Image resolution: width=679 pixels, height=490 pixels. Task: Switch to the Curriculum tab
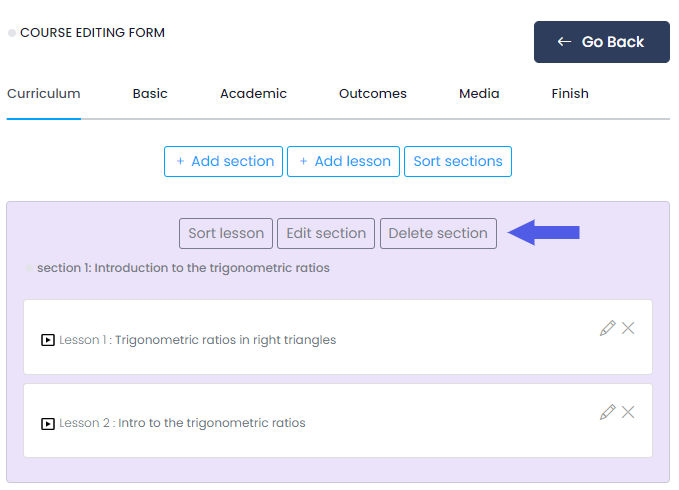pyautogui.click(x=44, y=94)
